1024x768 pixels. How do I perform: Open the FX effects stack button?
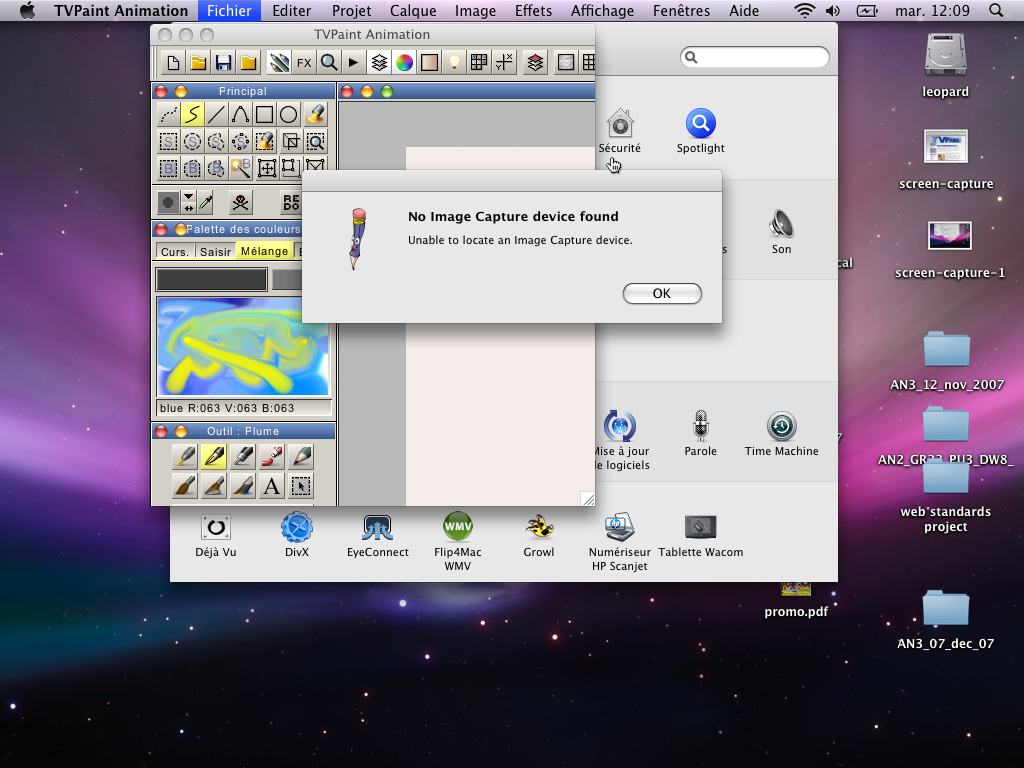[x=304, y=63]
